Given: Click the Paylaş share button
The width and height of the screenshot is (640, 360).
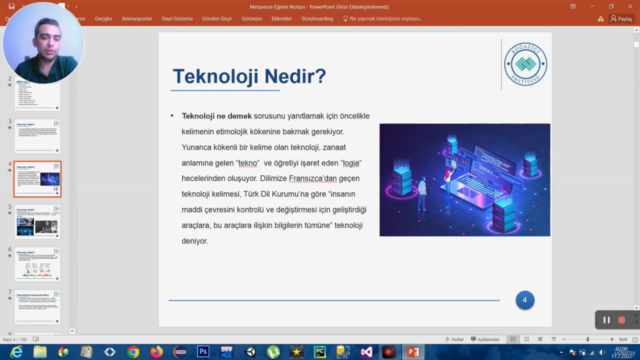Looking at the screenshot, I should click(621, 19).
